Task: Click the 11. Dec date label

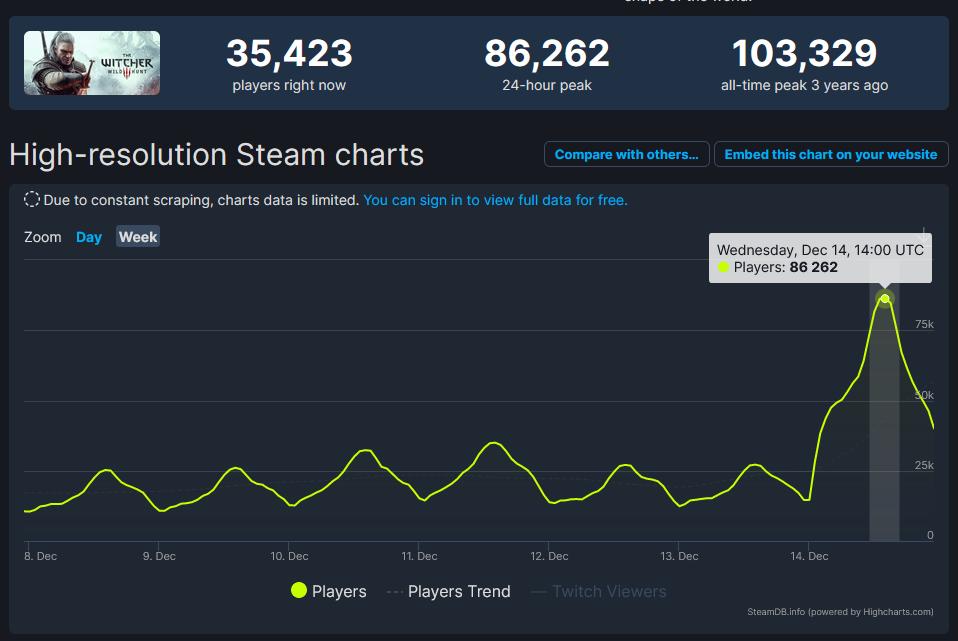Action: tap(419, 556)
